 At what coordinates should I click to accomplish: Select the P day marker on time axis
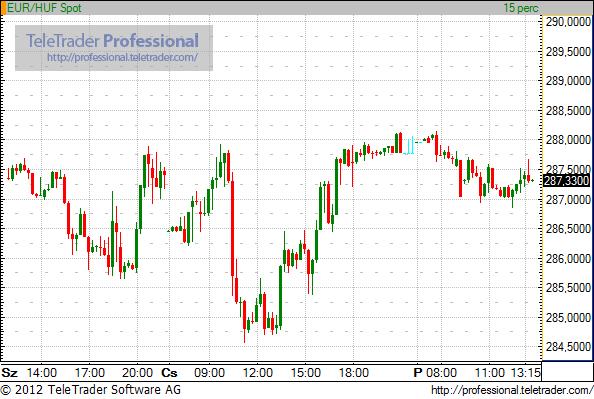(x=418, y=373)
